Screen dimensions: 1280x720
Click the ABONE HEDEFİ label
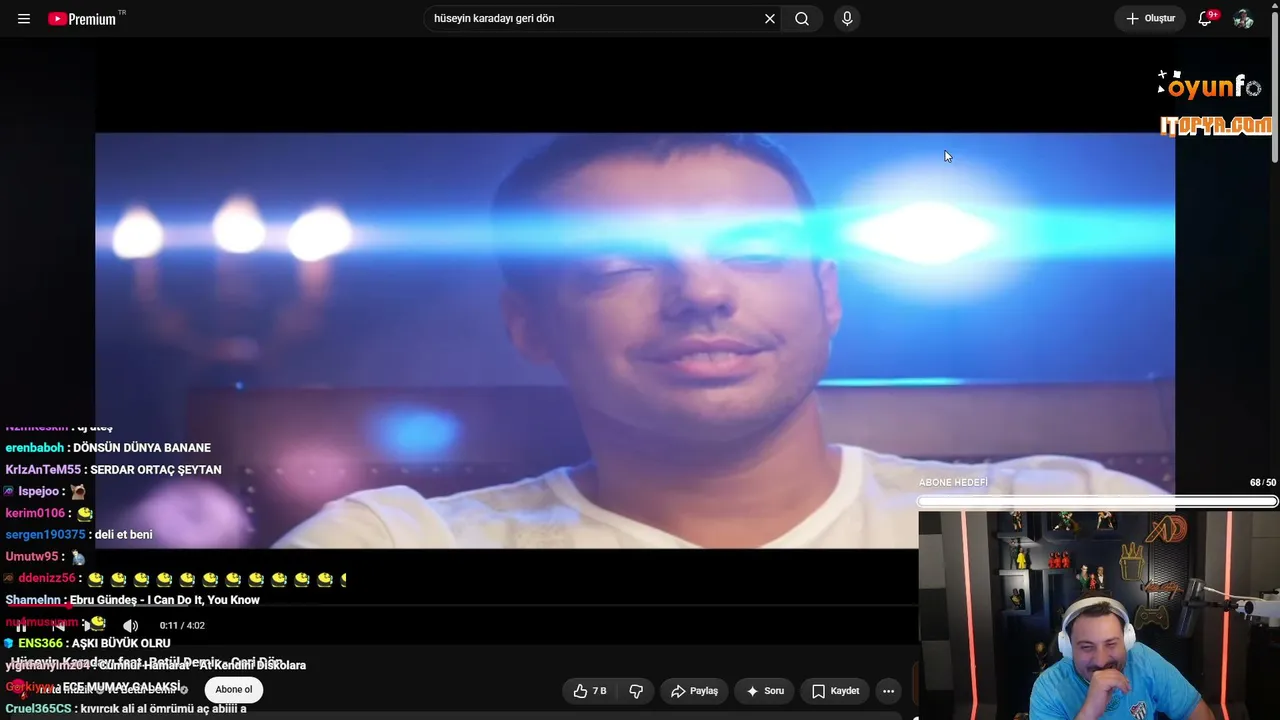(954, 483)
